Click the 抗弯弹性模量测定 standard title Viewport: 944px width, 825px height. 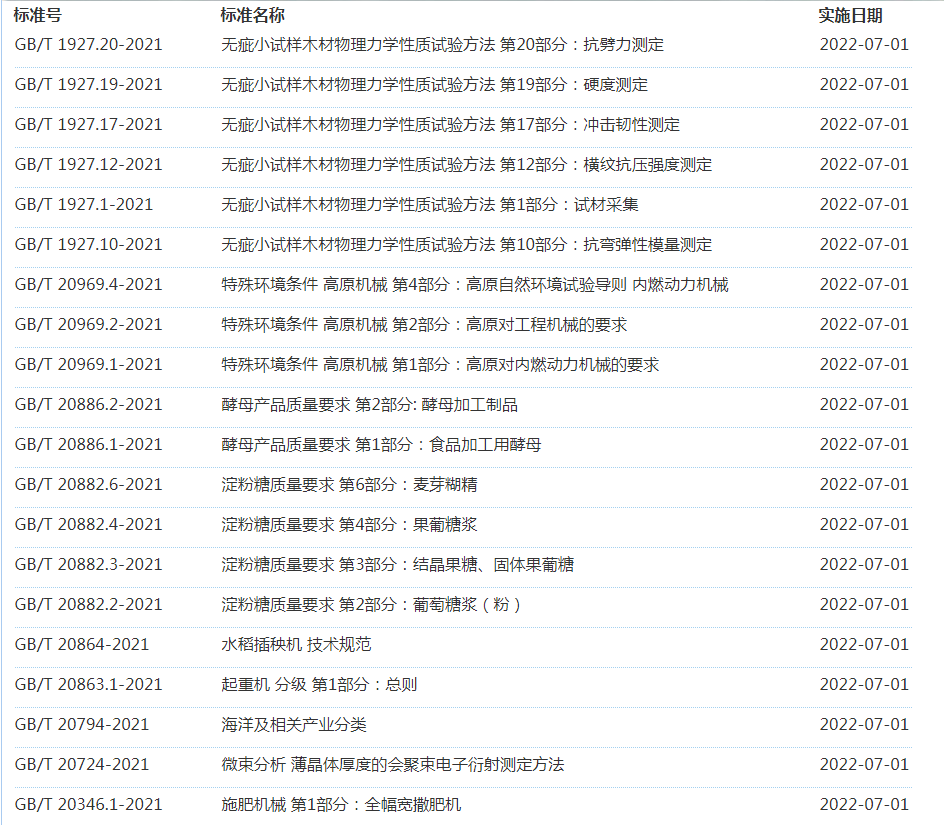pos(466,244)
